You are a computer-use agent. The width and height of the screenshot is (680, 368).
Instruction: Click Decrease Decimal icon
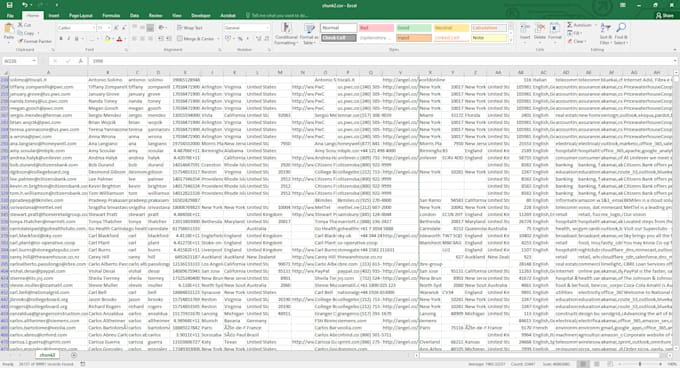point(266,39)
